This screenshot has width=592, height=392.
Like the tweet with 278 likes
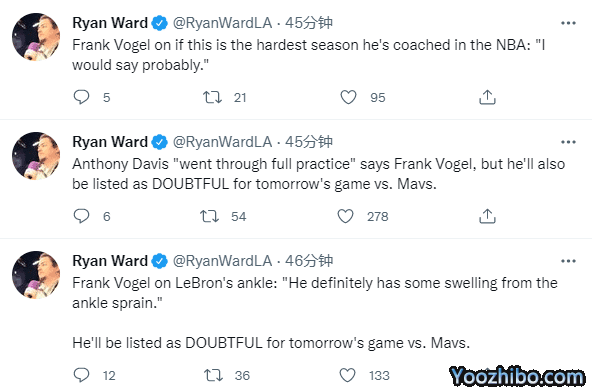coord(345,216)
